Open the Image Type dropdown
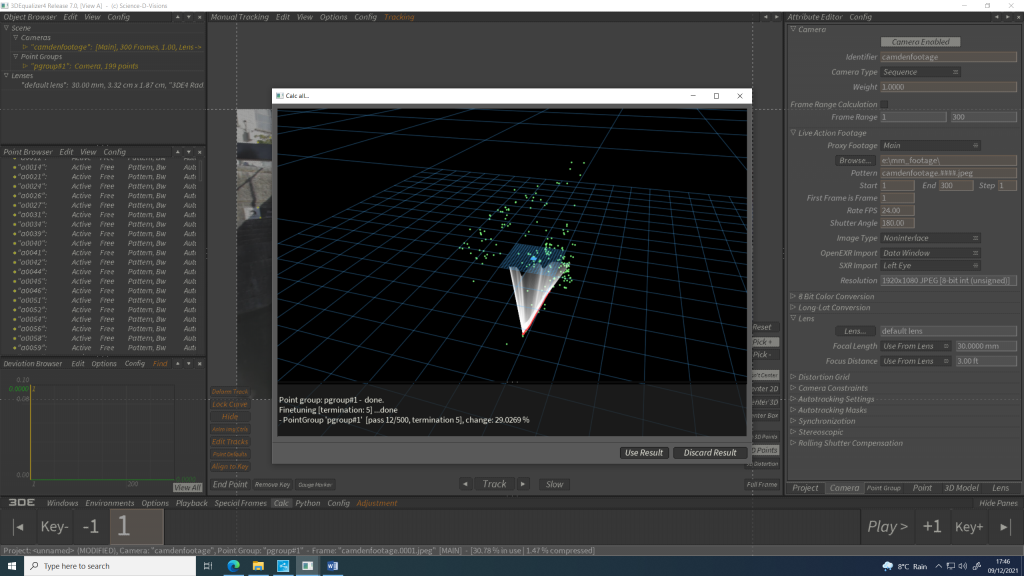This screenshot has height=576, width=1024. [930, 238]
